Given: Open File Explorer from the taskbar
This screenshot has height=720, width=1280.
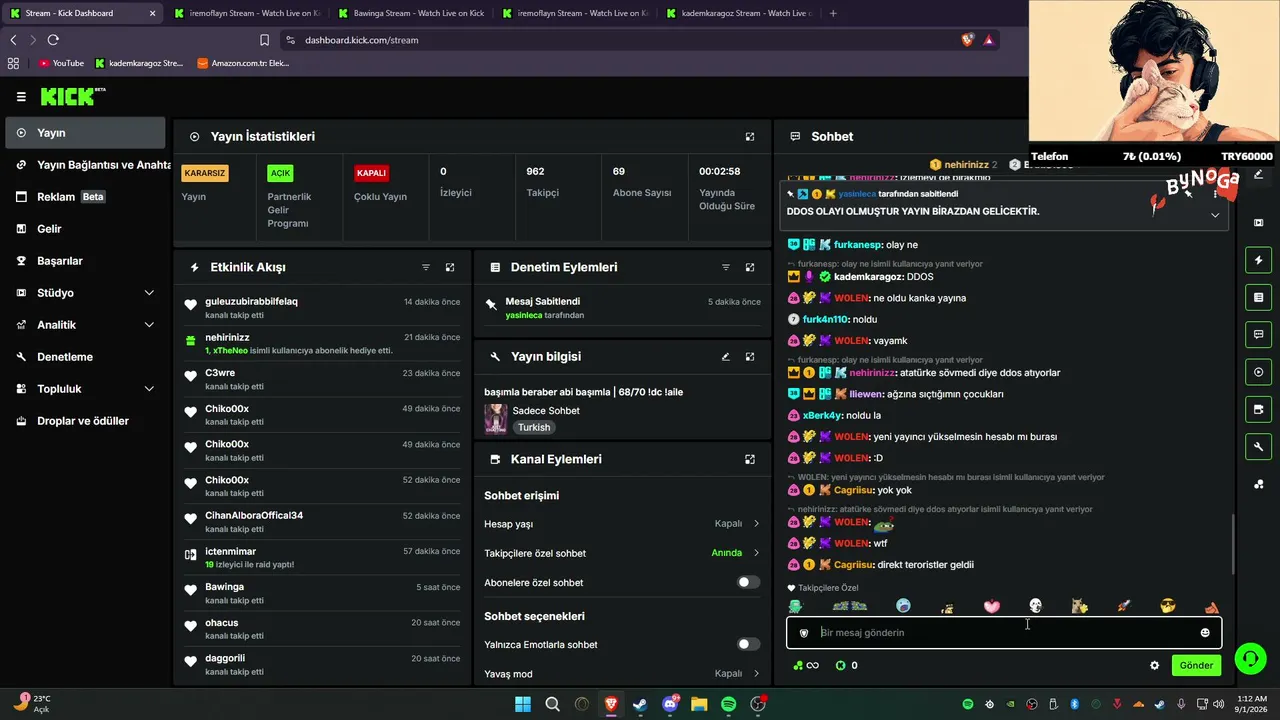Looking at the screenshot, I should point(698,704).
